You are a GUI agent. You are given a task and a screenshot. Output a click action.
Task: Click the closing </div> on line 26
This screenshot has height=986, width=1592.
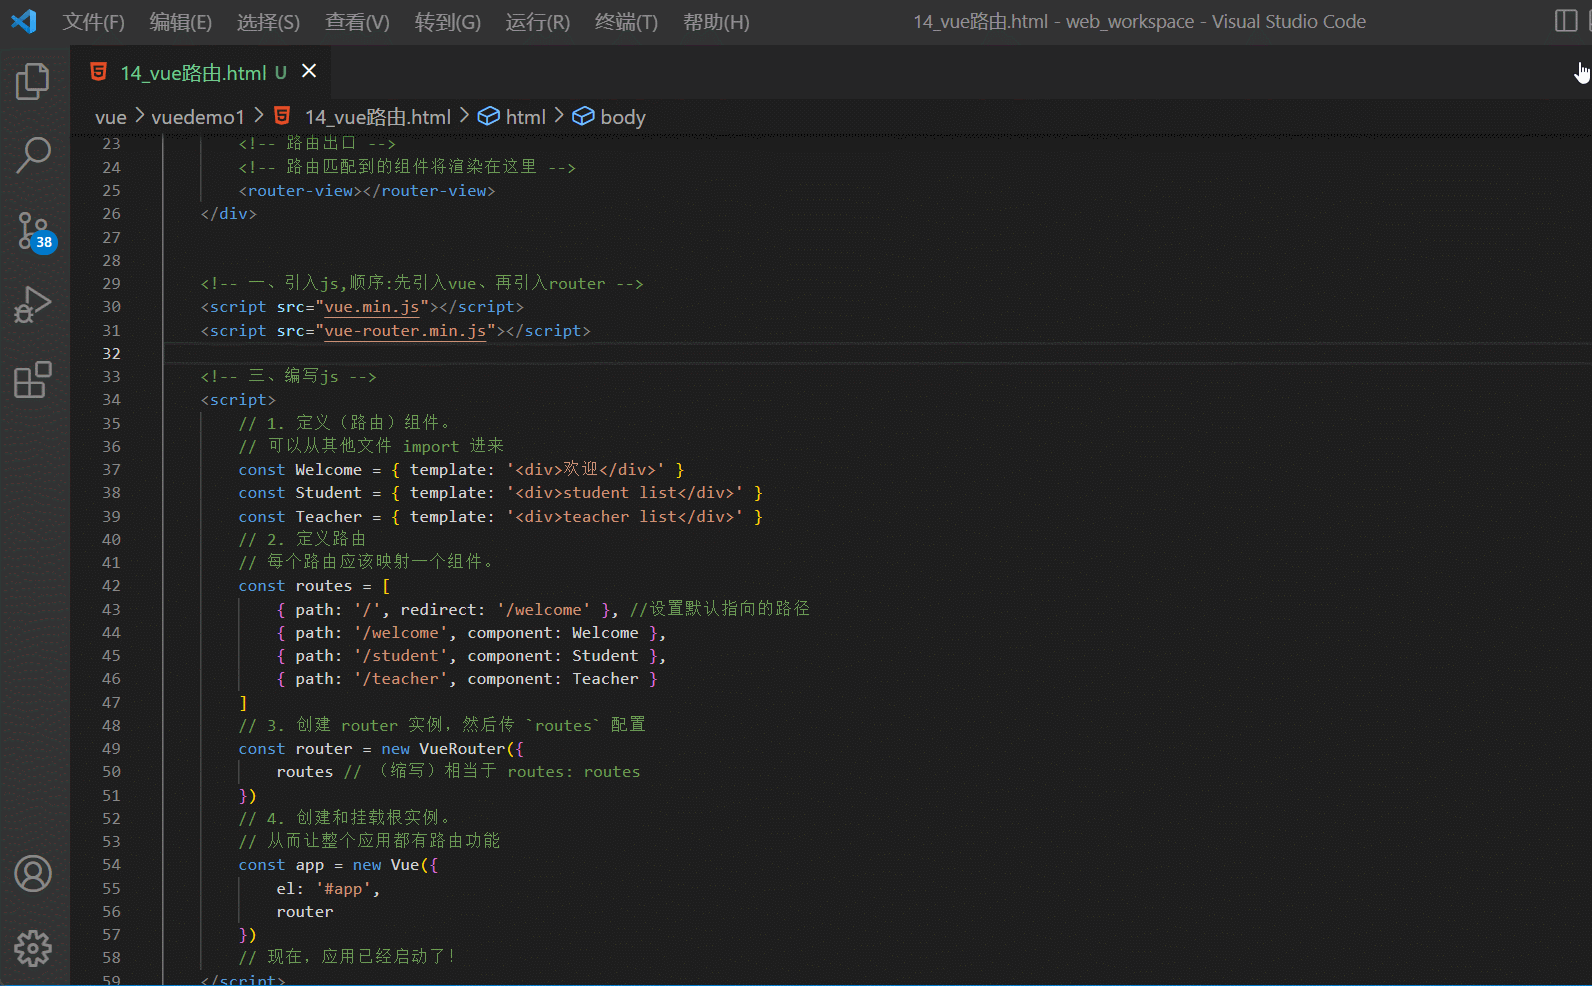(x=229, y=214)
